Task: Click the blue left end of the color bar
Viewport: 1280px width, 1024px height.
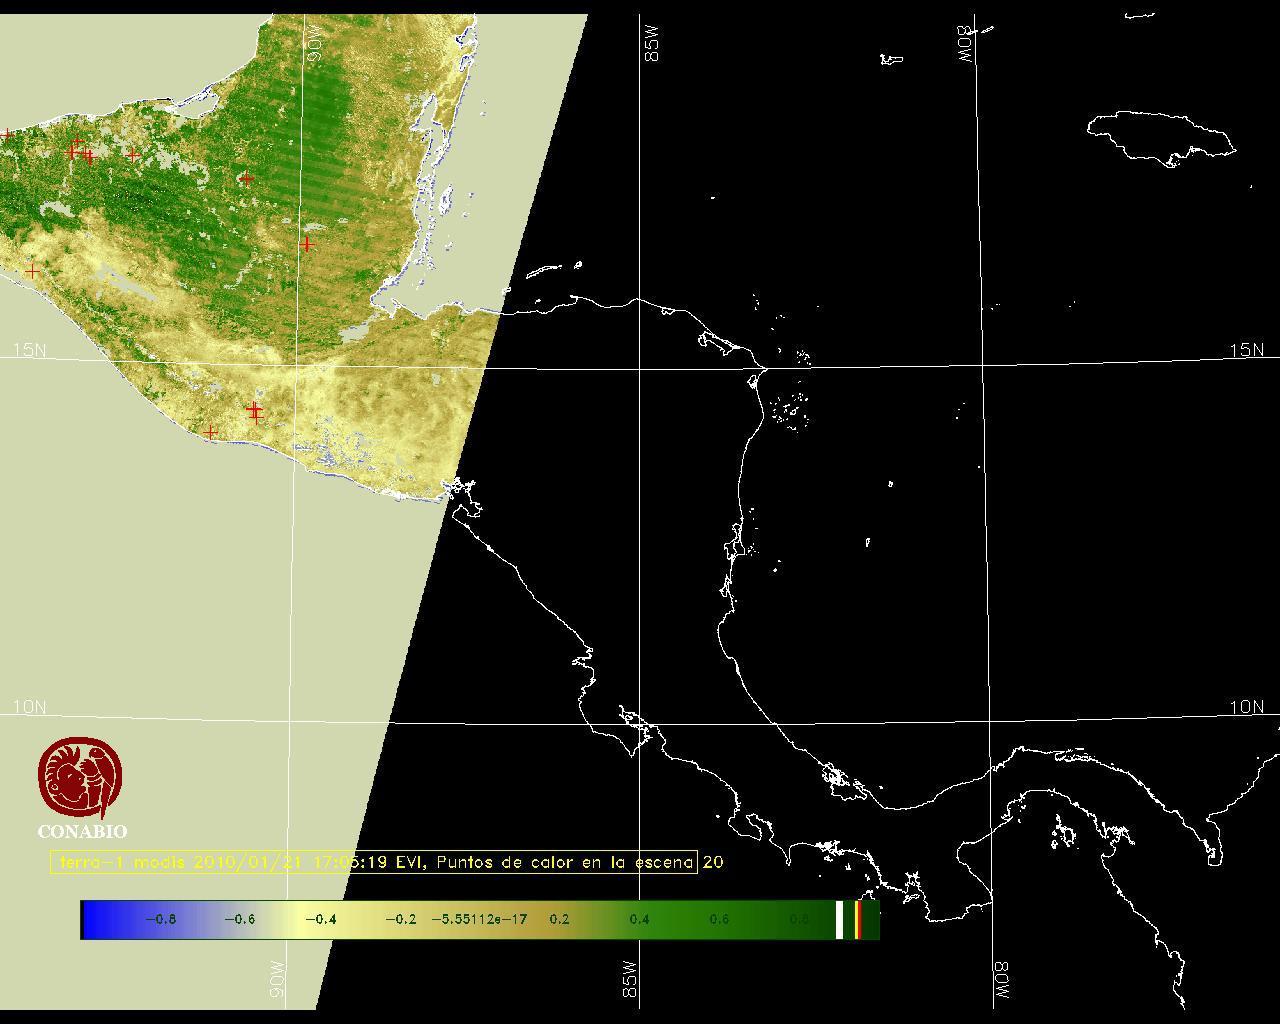Action: coord(93,919)
